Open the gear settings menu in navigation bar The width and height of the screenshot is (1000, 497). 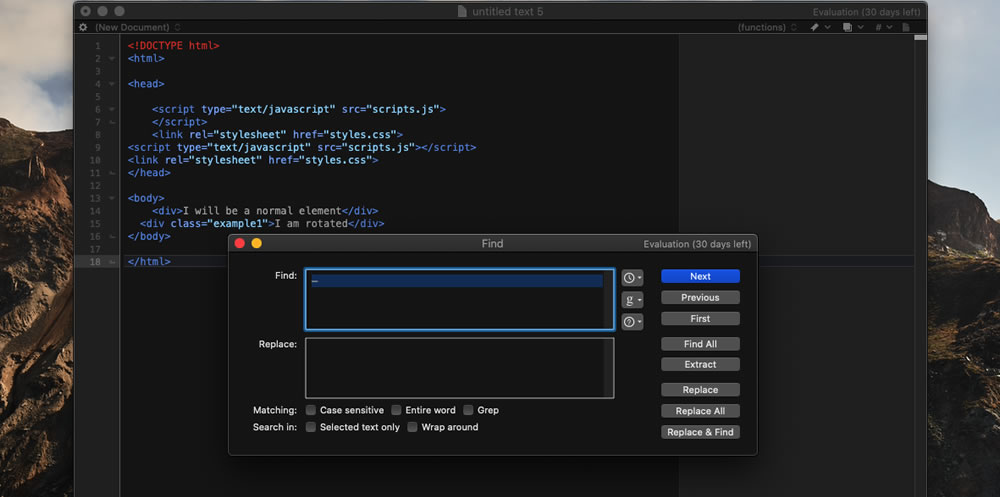point(83,27)
